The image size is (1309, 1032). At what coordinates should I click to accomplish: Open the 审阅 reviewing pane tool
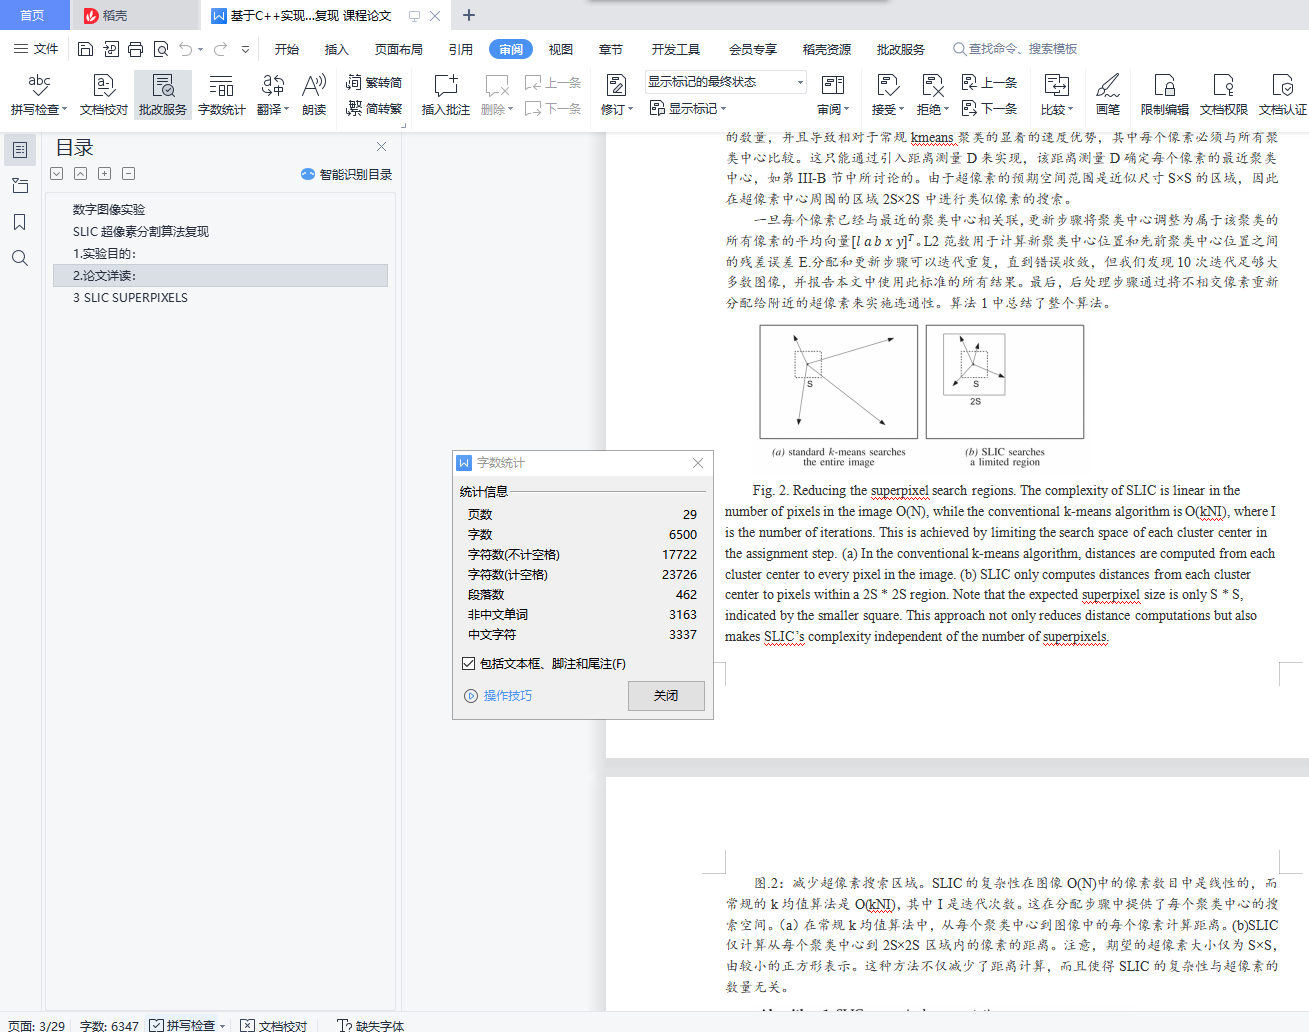[x=833, y=95]
